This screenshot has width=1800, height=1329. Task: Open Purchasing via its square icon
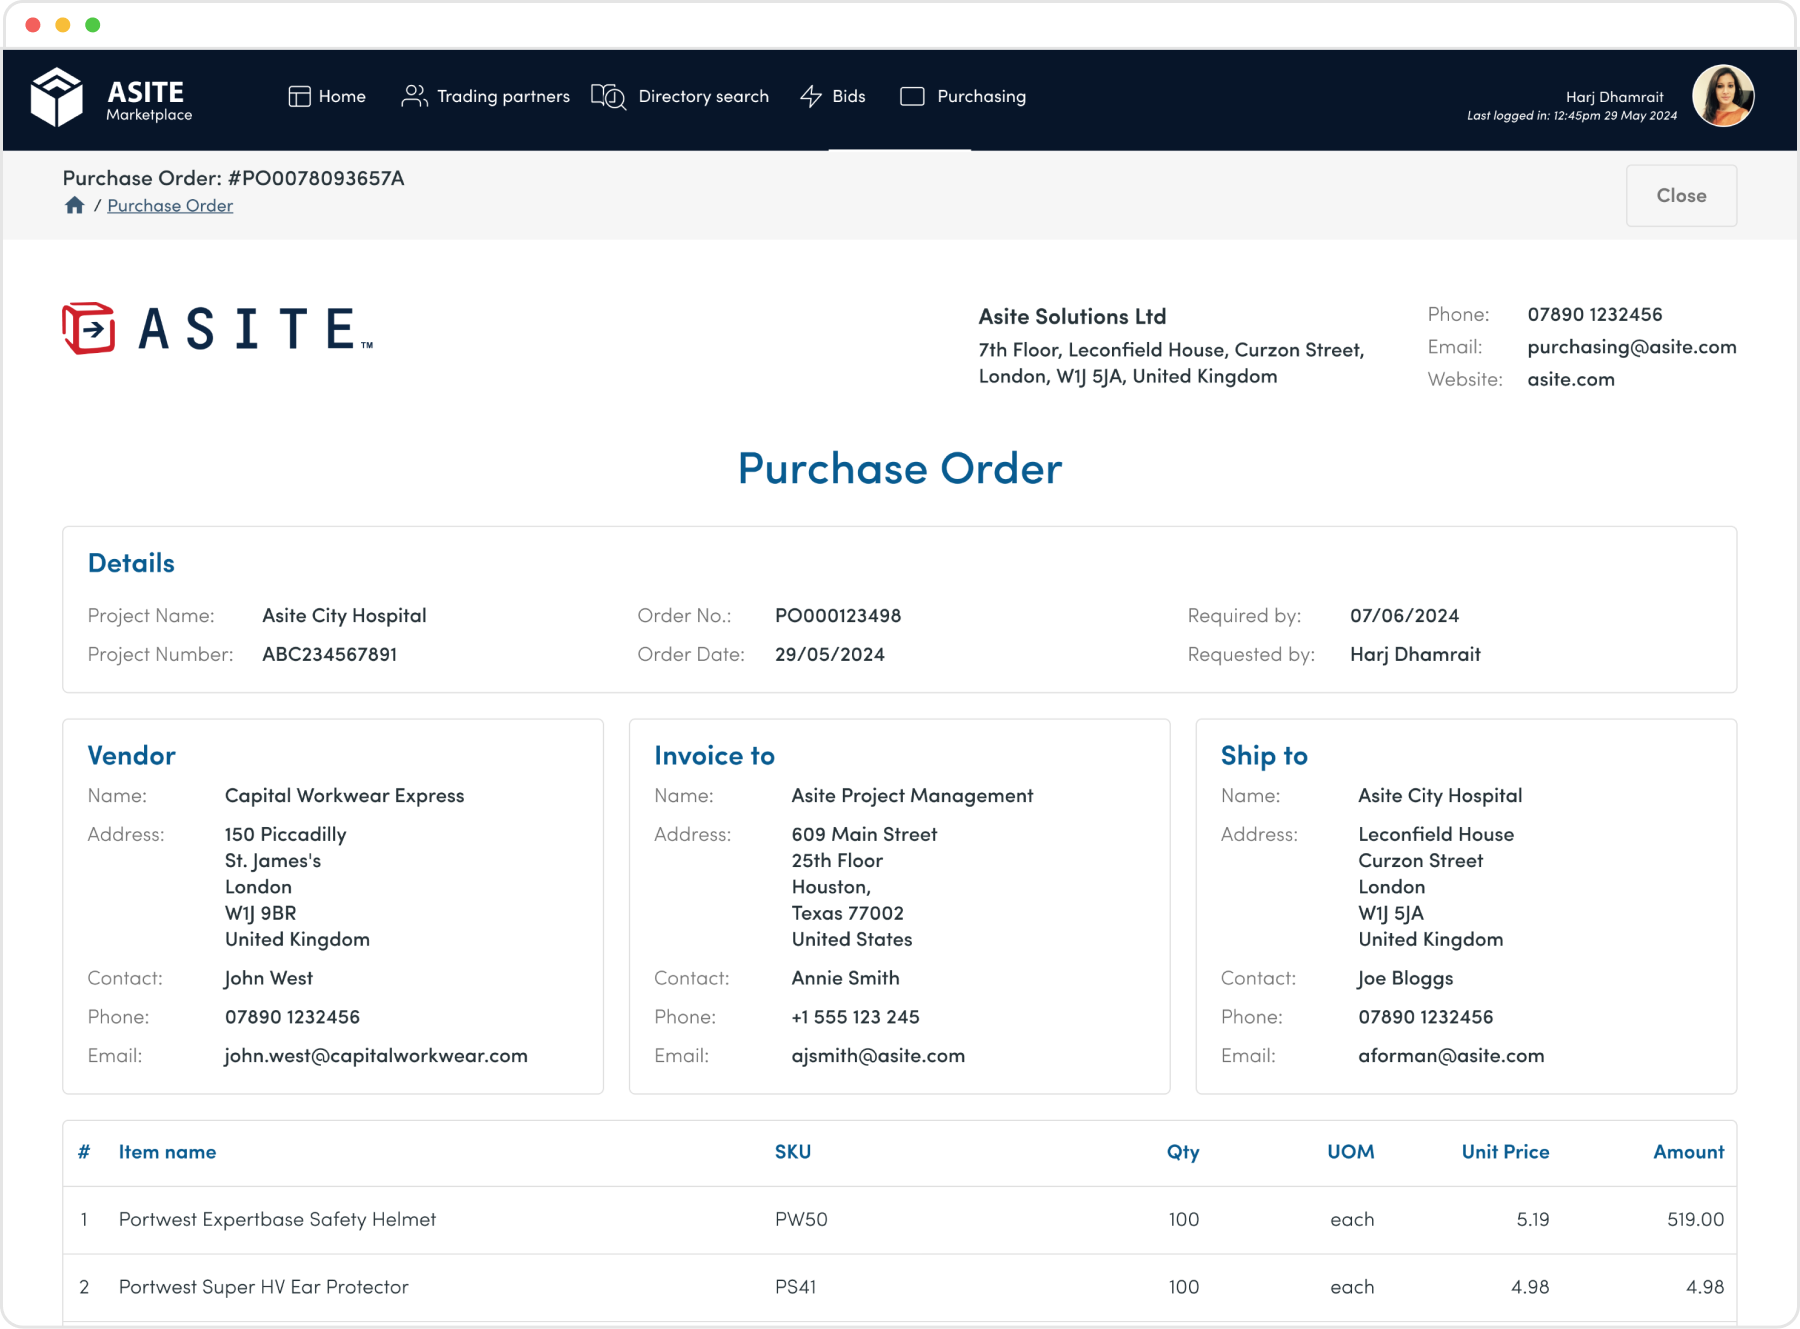[x=912, y=96]
